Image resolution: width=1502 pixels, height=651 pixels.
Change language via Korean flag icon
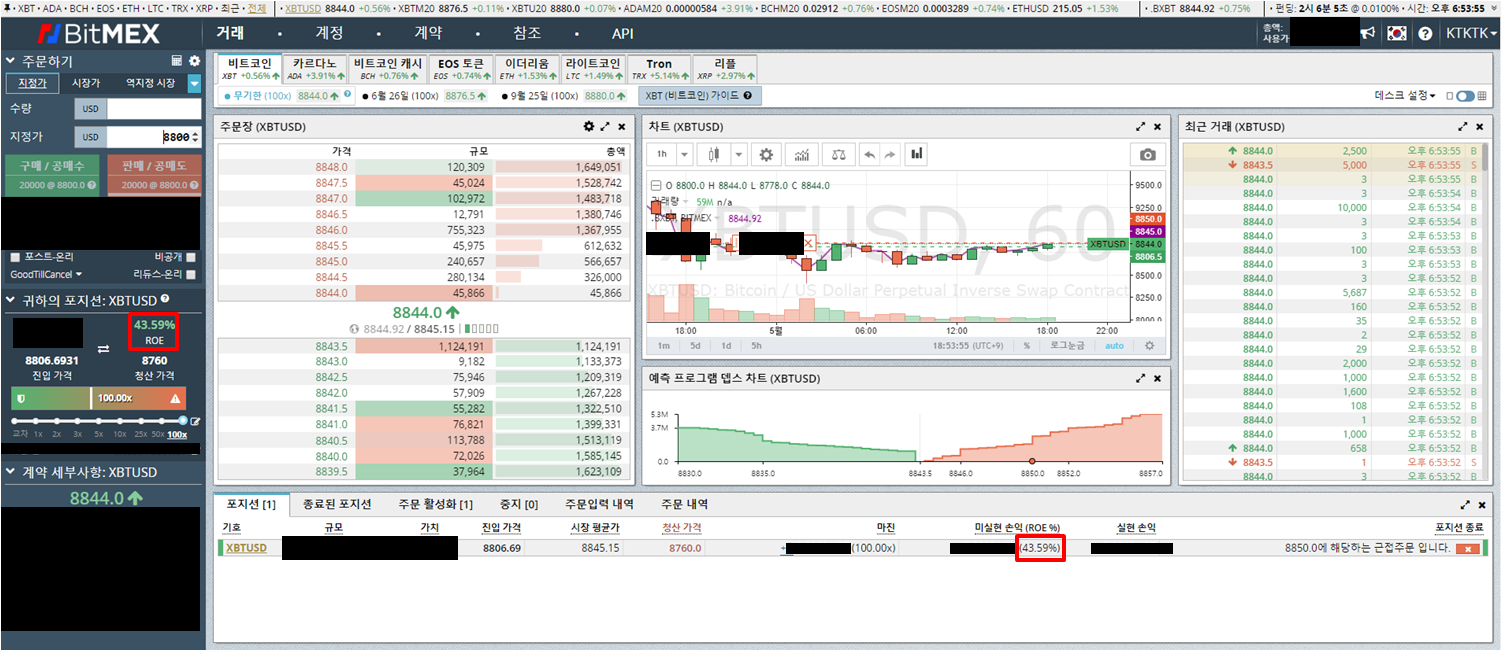click(x=1397, y=33)
